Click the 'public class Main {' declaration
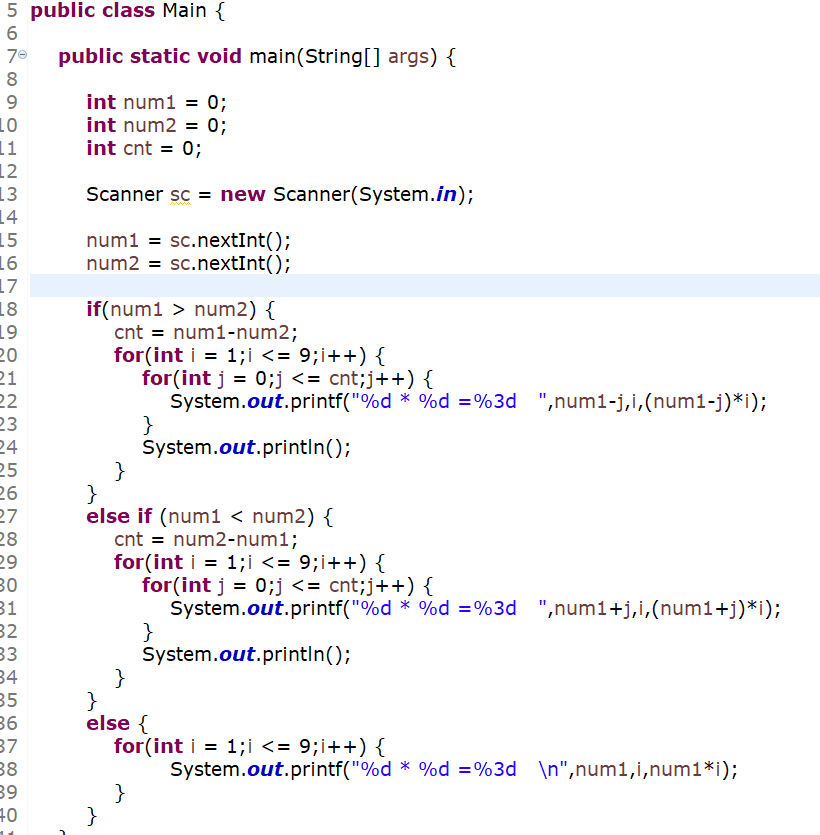Screen dimensions: 820x835 (x=128, y=11)
